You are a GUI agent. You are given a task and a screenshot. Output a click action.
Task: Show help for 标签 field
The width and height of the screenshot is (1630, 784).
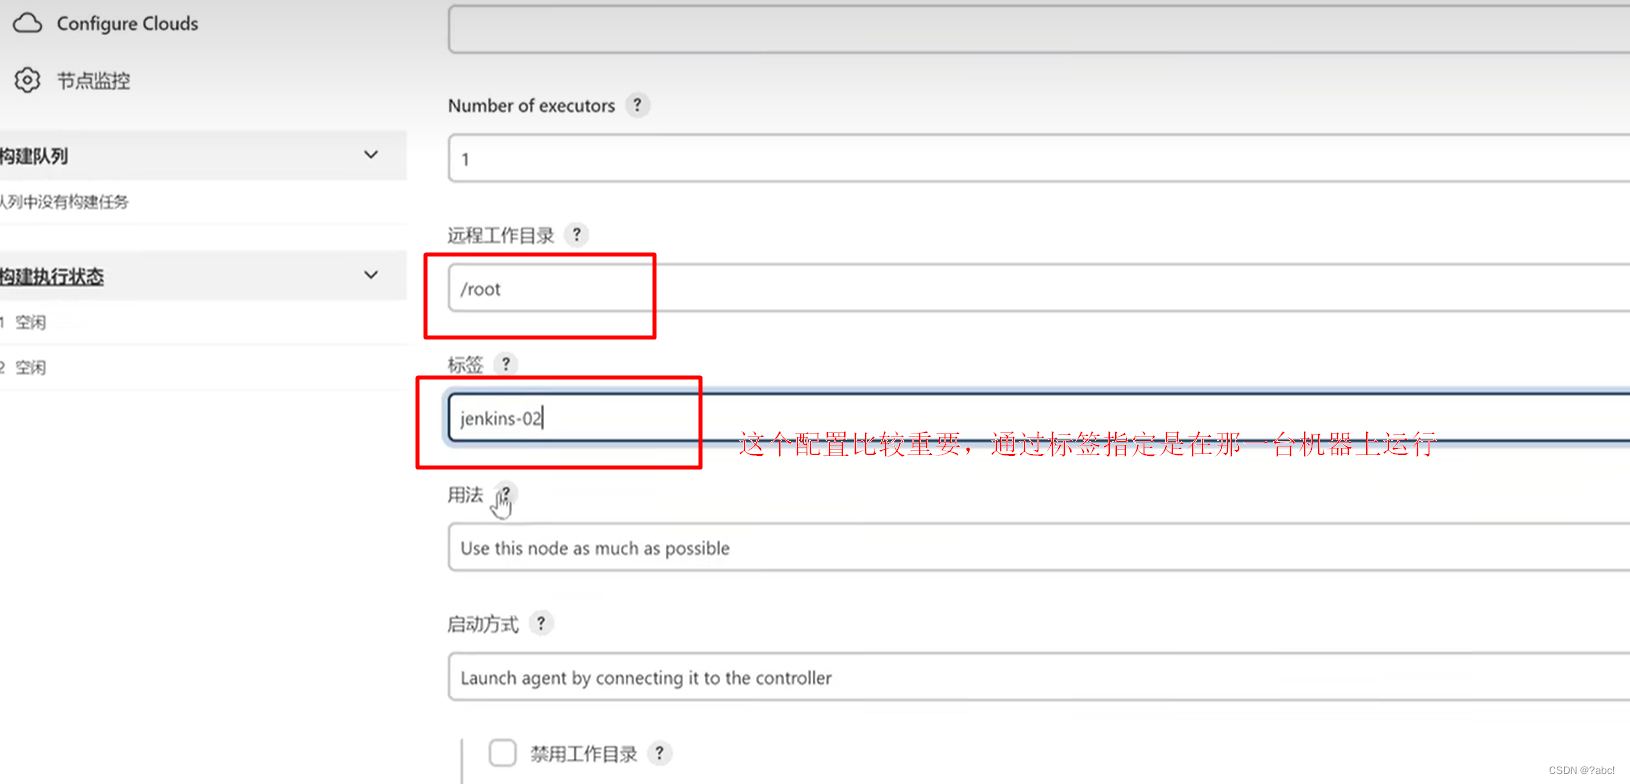click(x=506, y=364)
